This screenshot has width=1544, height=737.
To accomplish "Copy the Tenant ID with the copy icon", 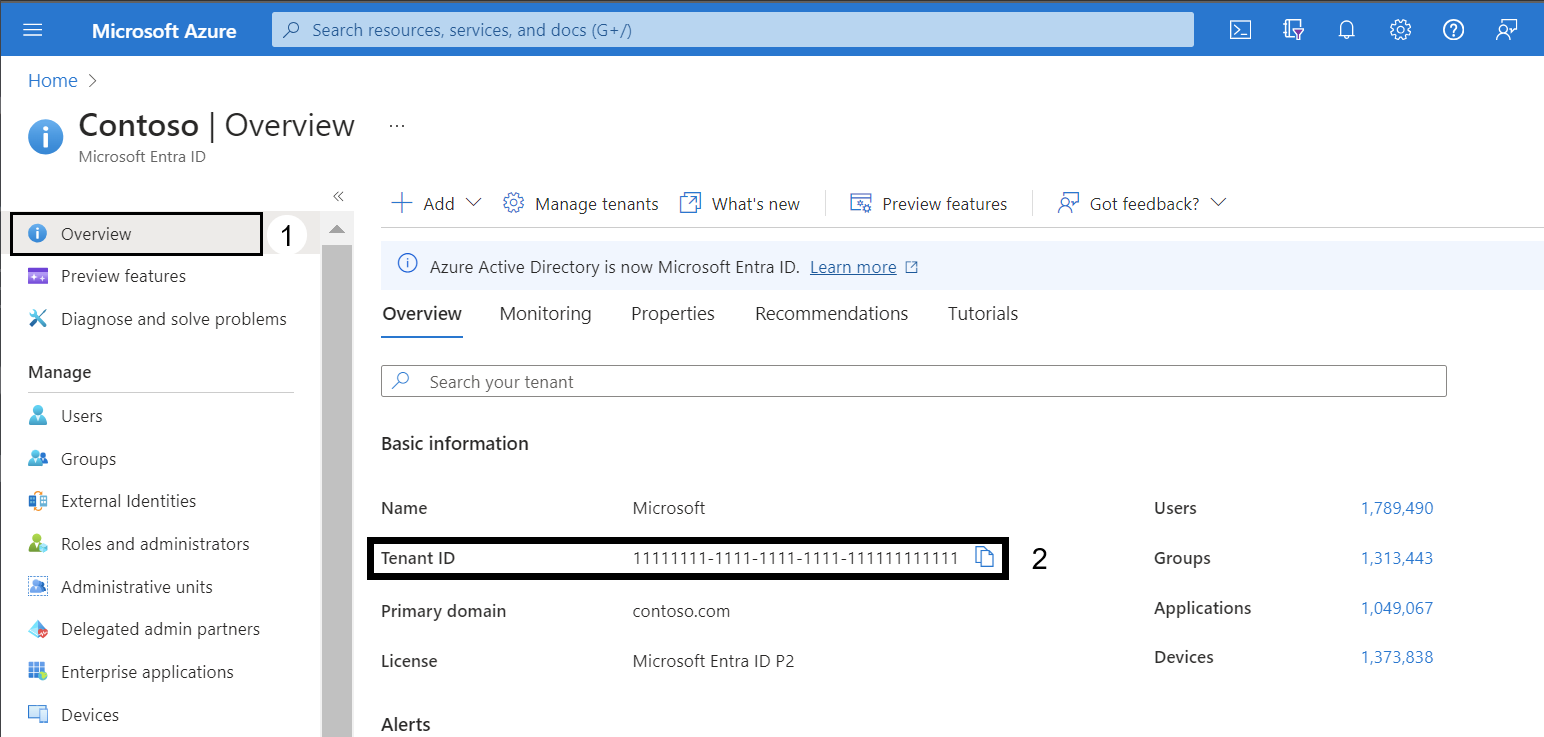I will (985, 558).
